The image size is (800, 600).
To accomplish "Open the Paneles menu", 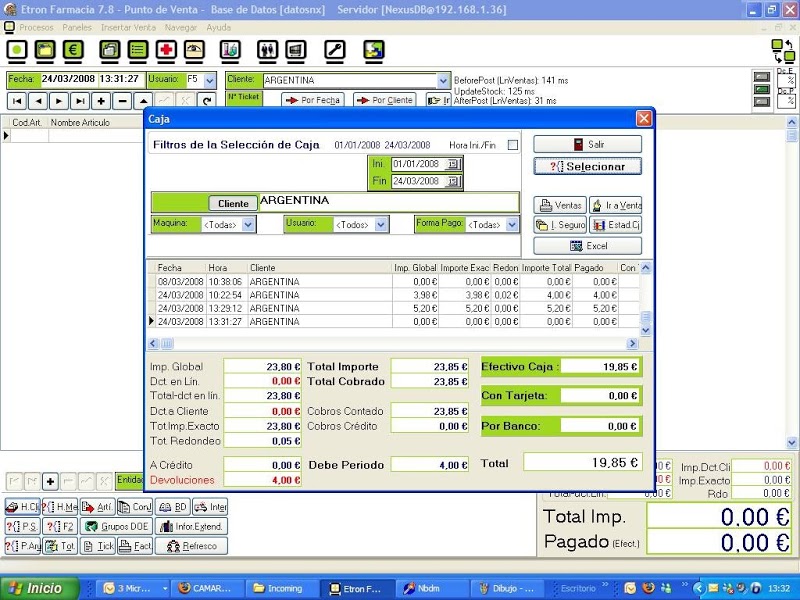I will click(77, 28).
